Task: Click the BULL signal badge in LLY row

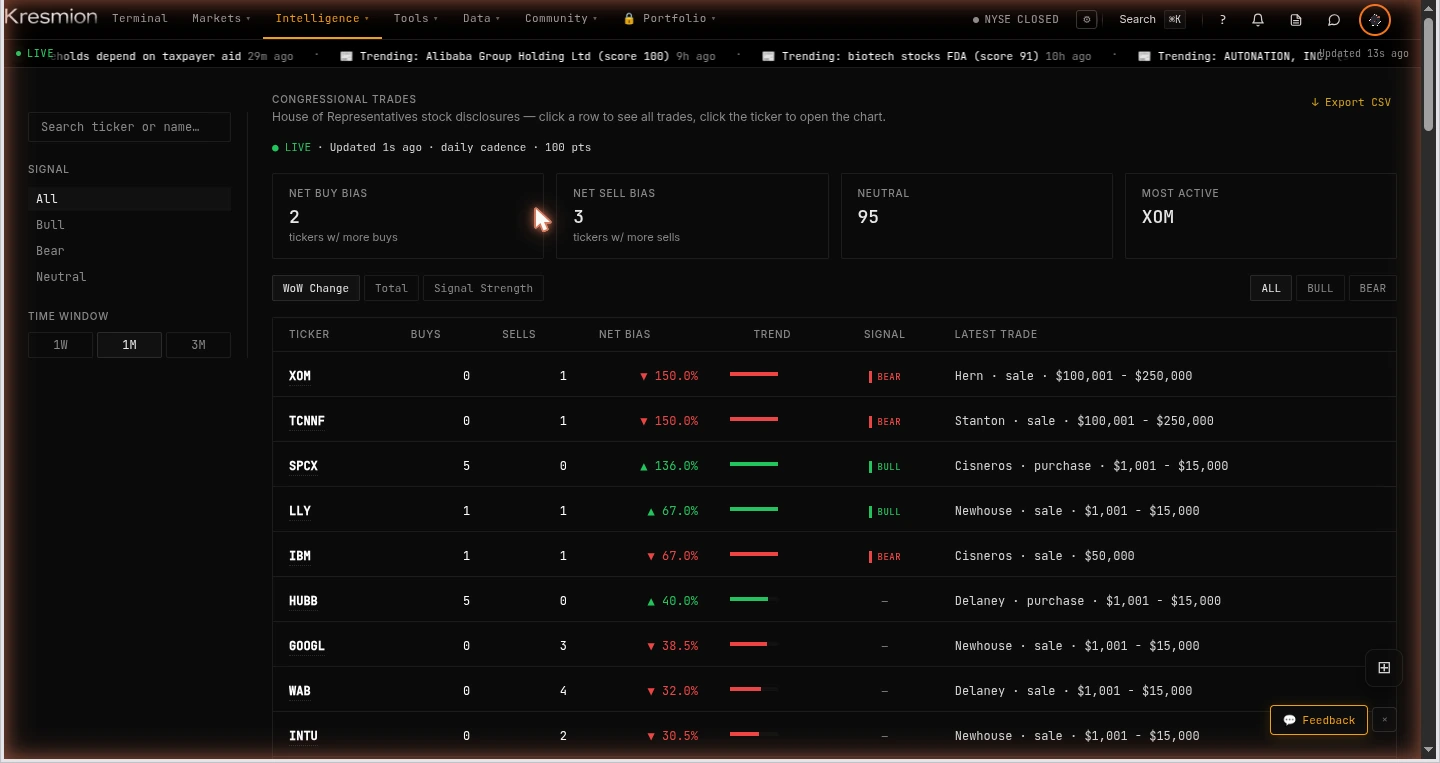Action: (x=885, y=512)
